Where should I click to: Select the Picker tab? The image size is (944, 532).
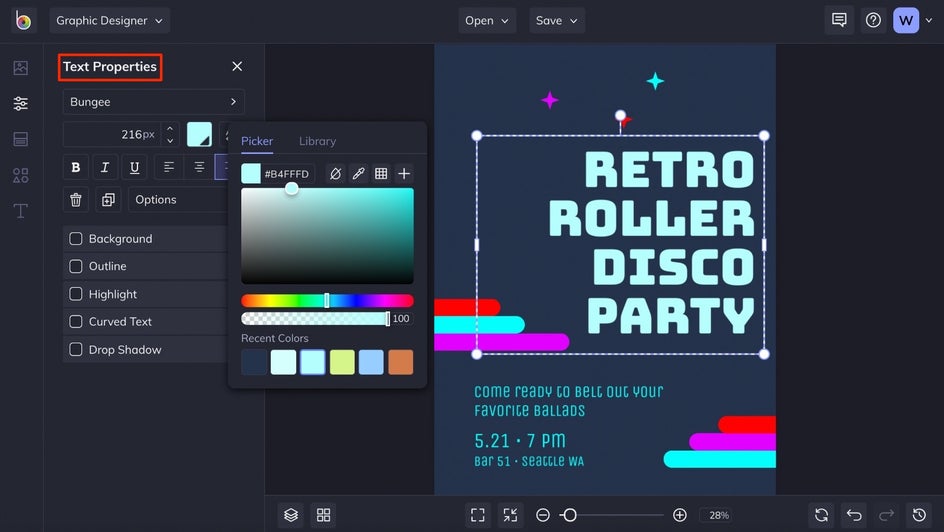click(x=257, y=141)
